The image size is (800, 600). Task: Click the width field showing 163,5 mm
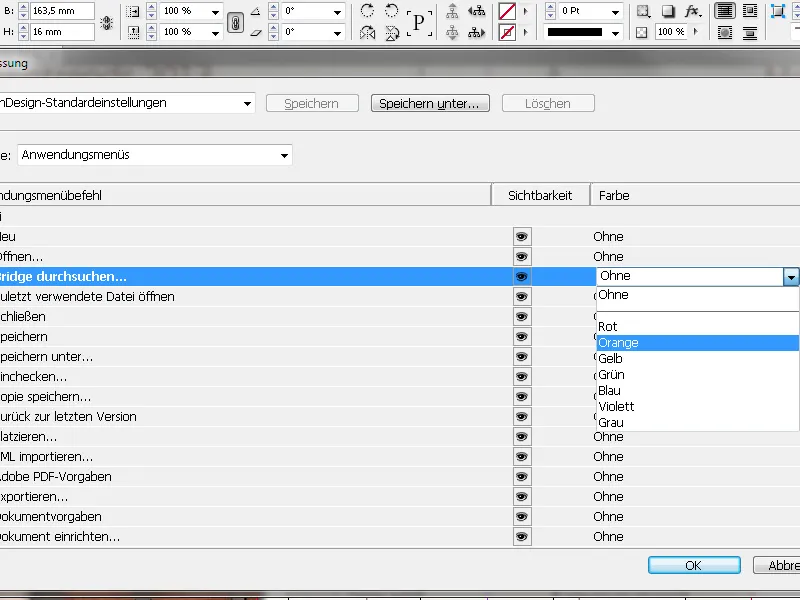pyautogui.click(x=62, y=11)
